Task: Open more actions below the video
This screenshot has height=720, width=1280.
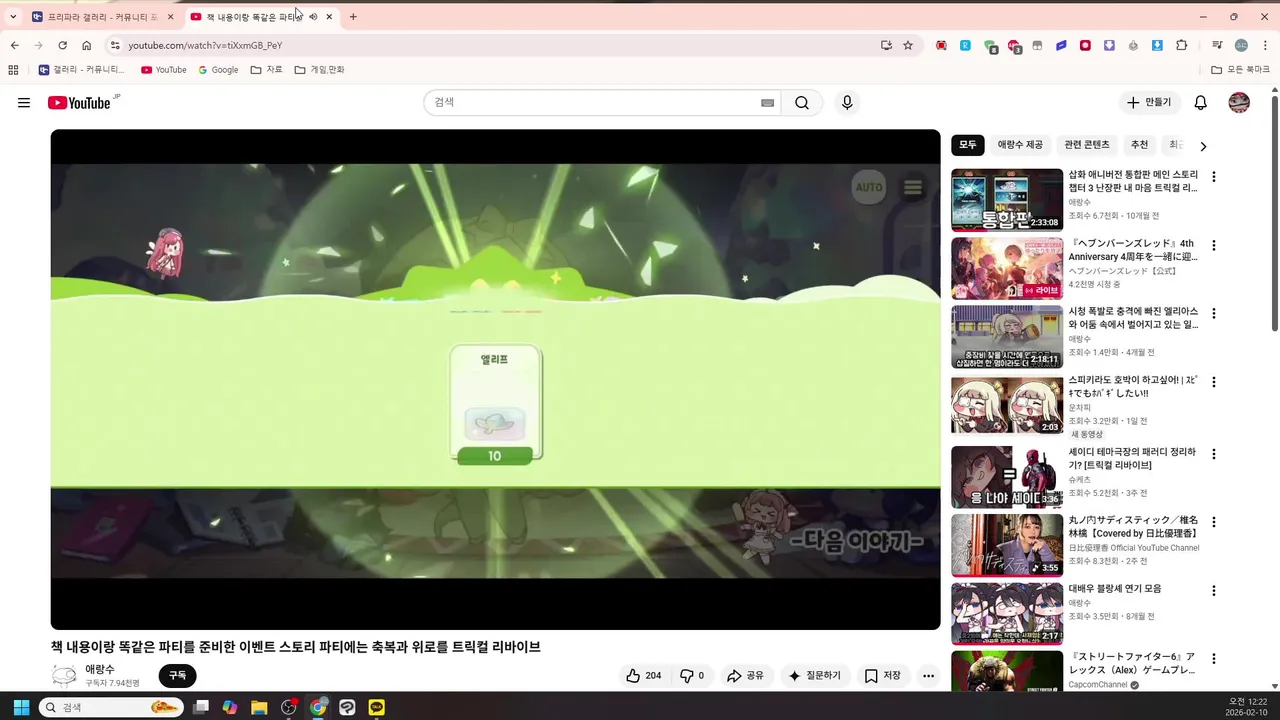Action: [x=928, y=676]
